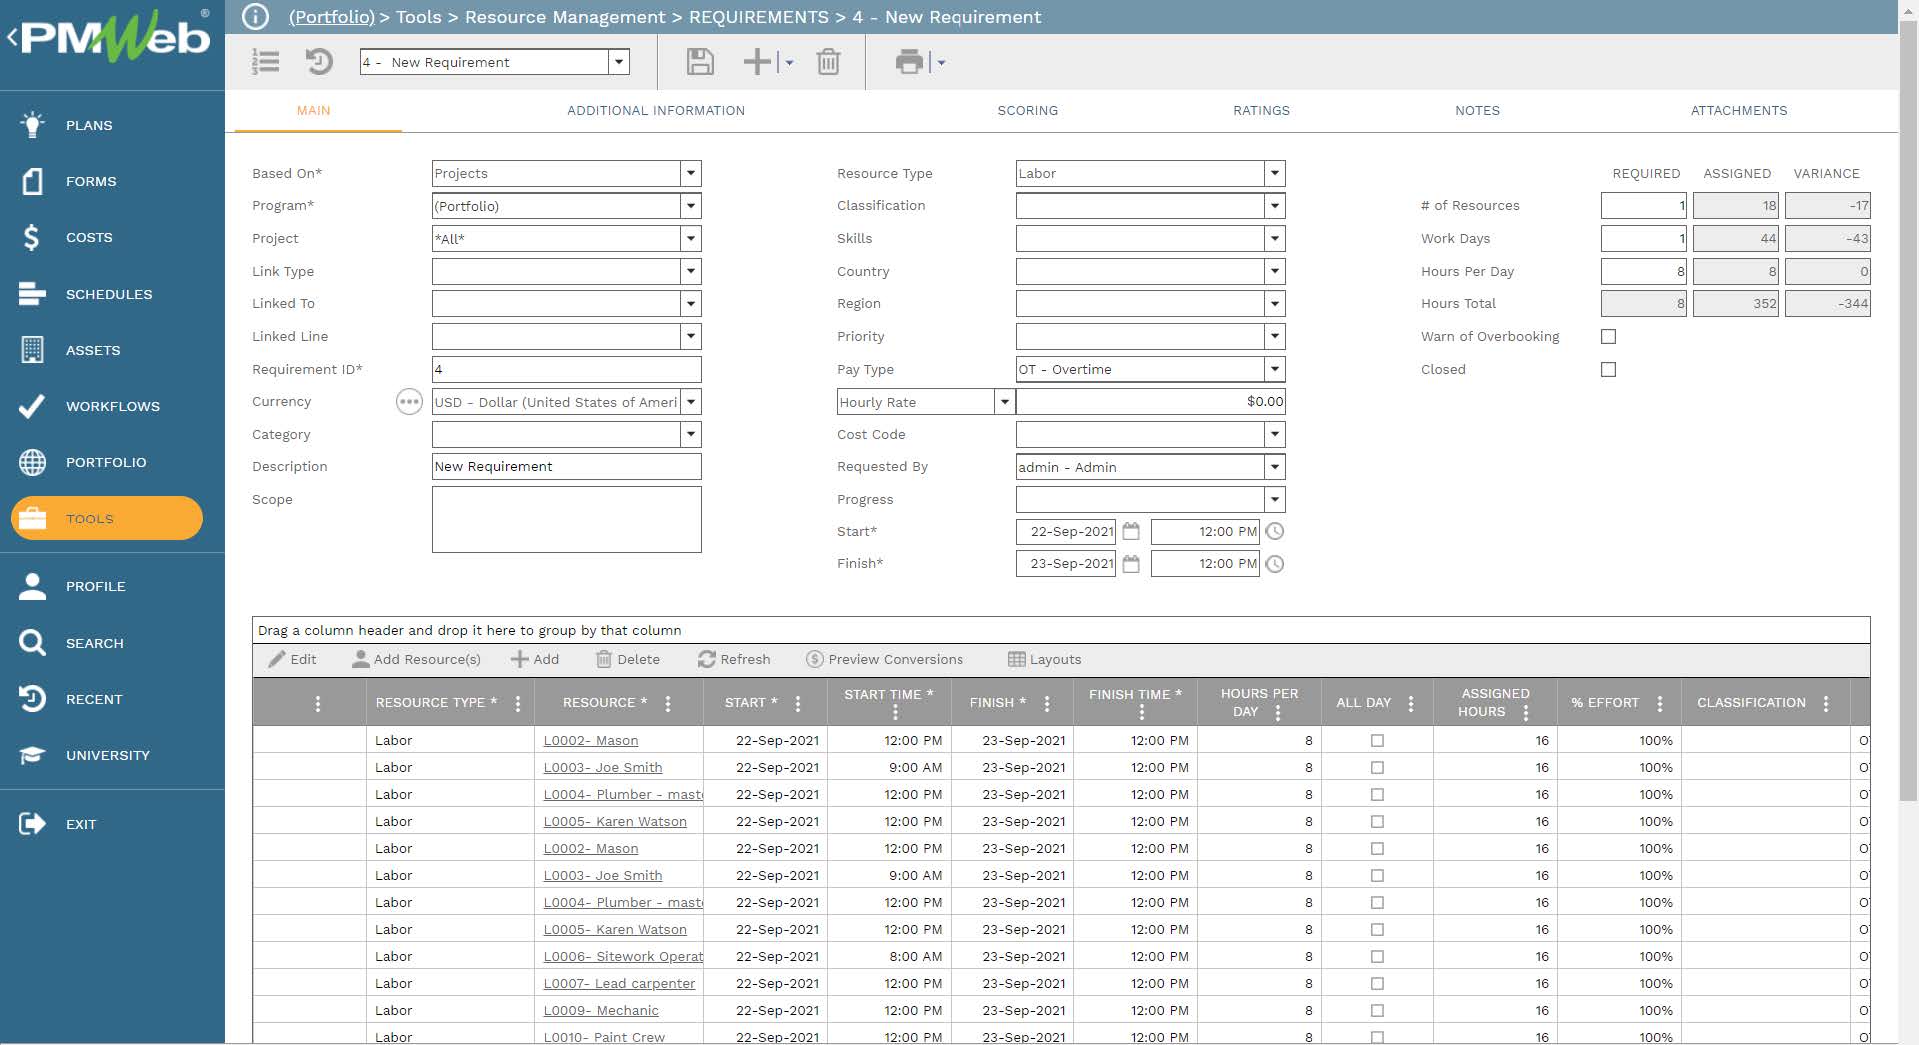Open the Finish date calendar picker
The height and width of the screenshot is (1045, 1919).
[x=1131, y=564]
